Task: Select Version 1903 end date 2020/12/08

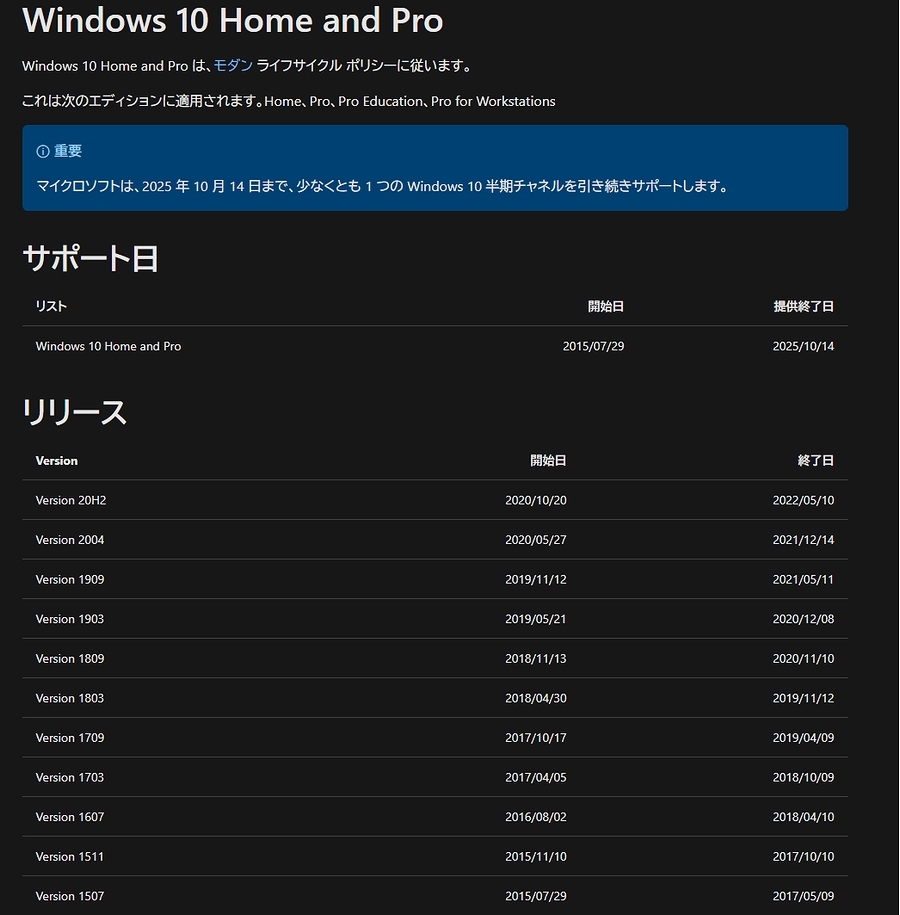Action: pos(803,619)
